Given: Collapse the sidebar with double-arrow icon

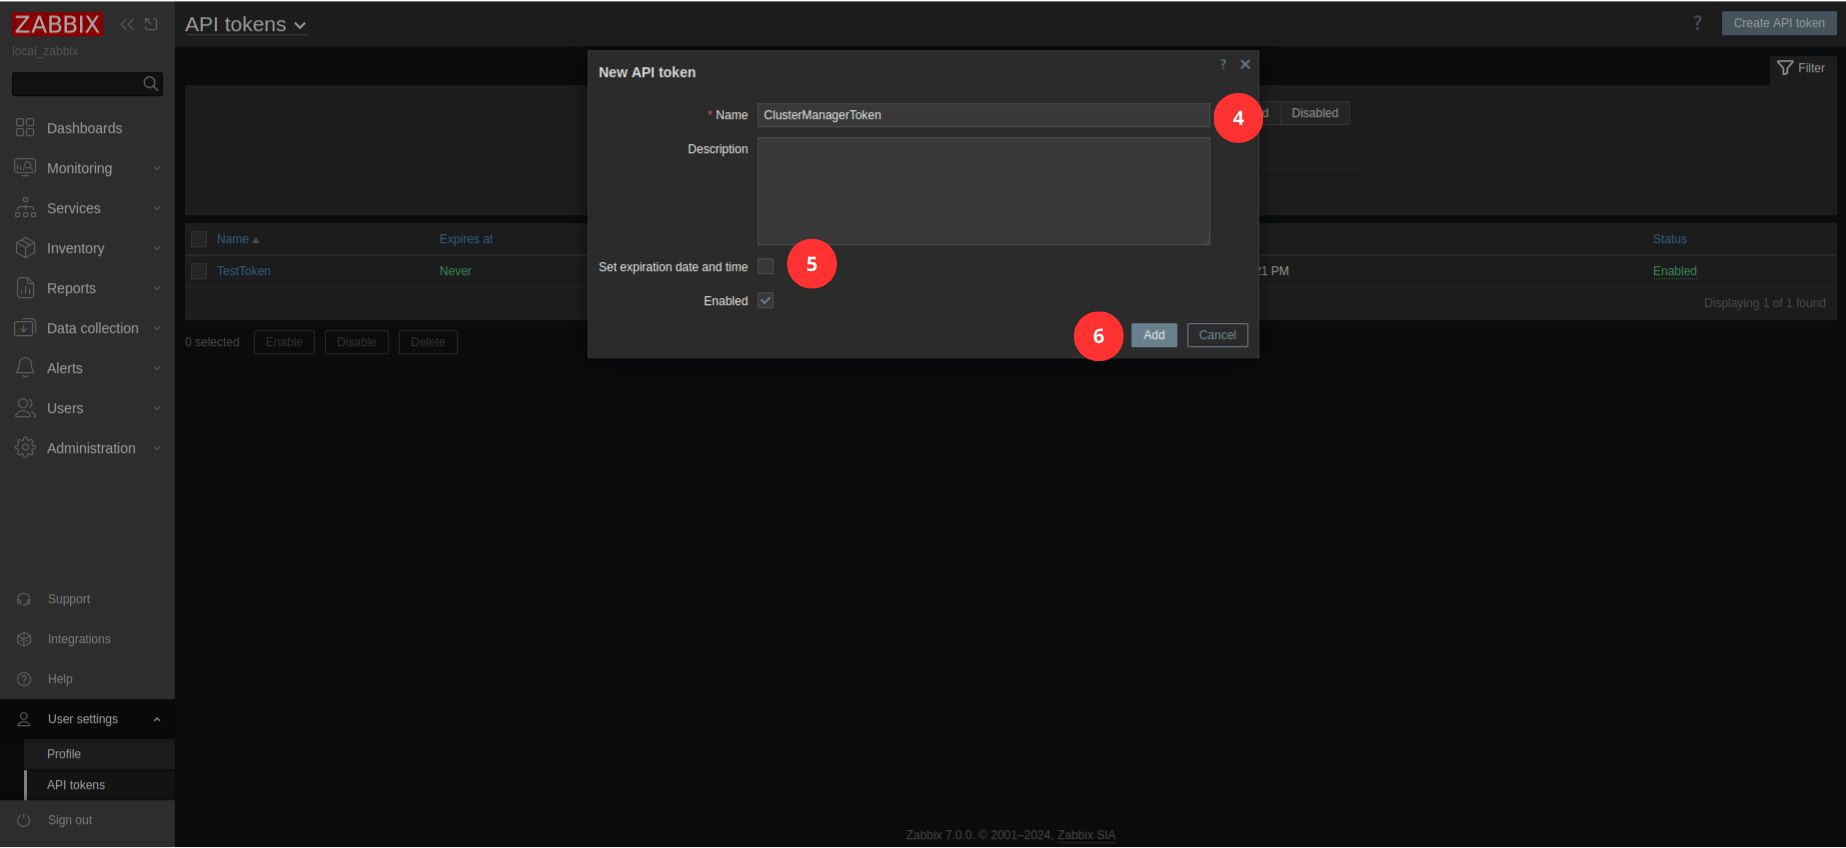Looking at the screenshot, I should pyautogui.click(x=127, y=24).
